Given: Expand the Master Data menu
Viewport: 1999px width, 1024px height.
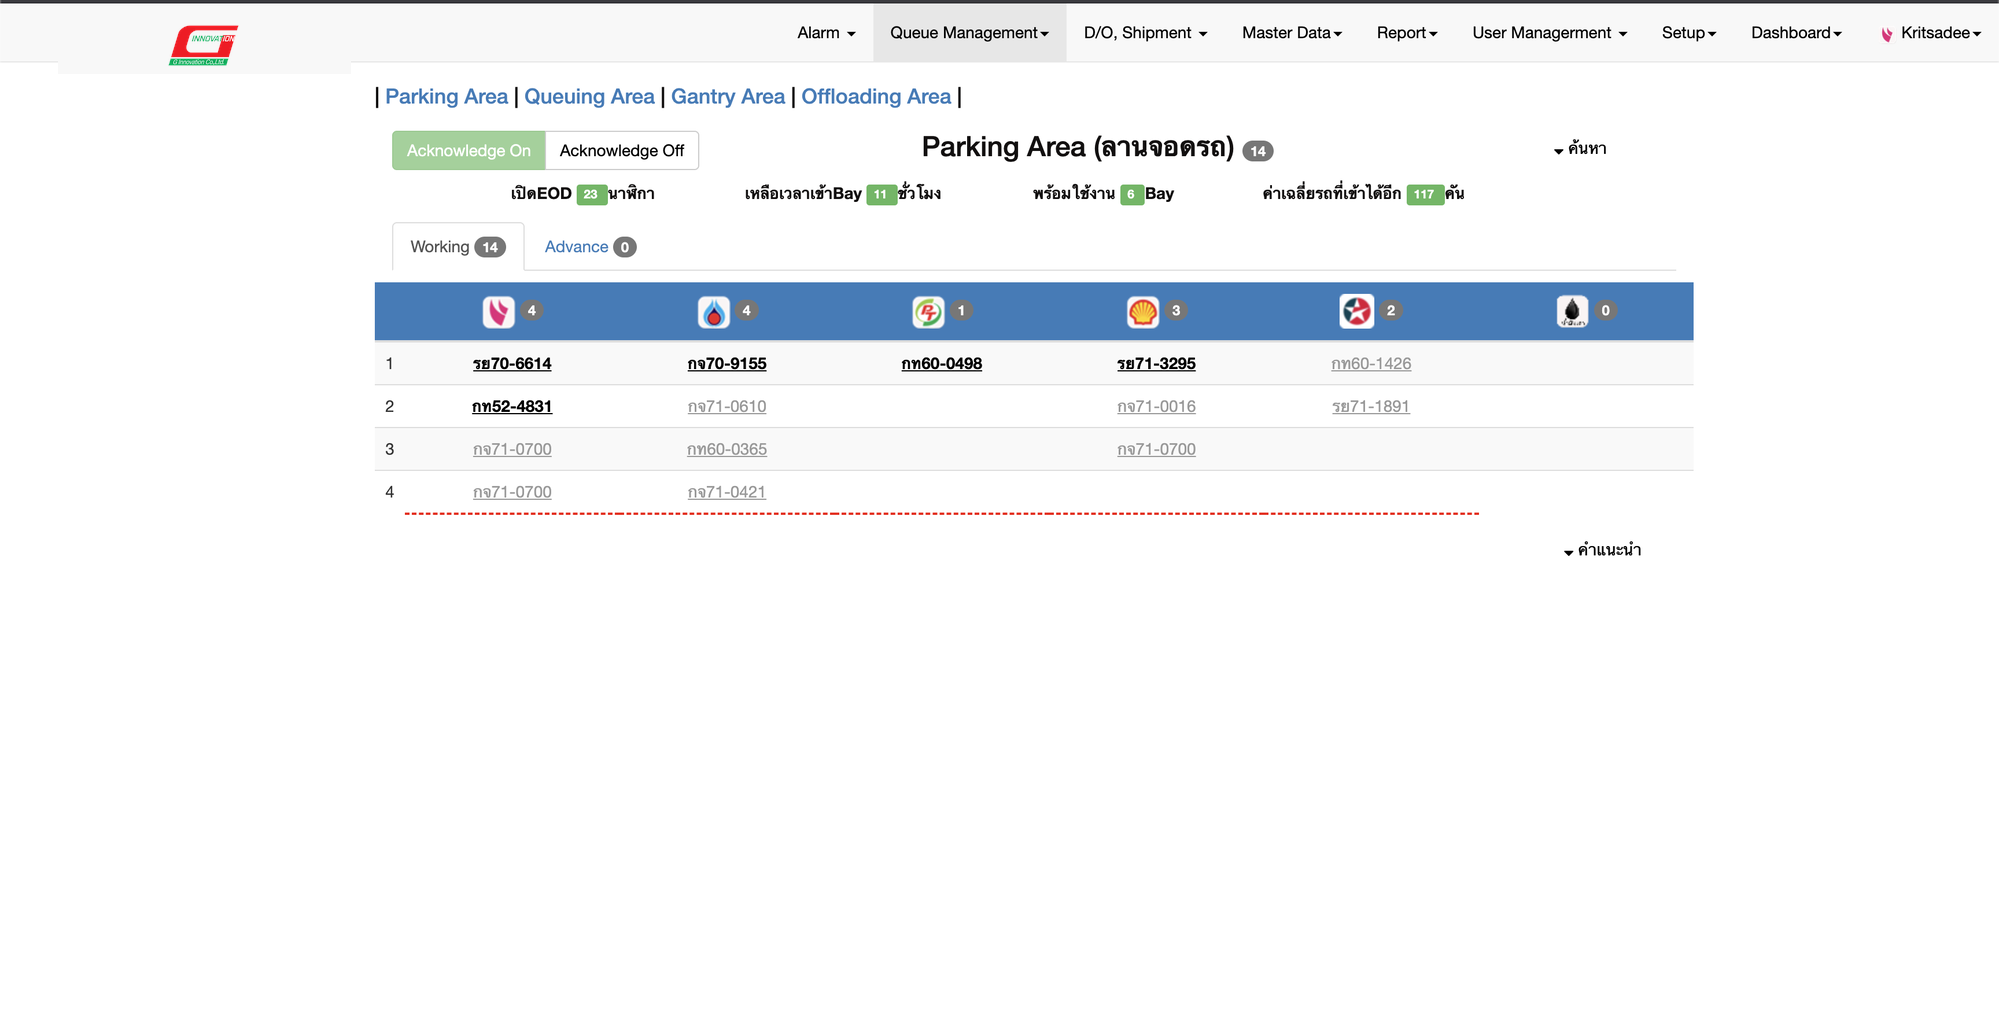Looking at the screenshot, I should tap(1292, 33).
